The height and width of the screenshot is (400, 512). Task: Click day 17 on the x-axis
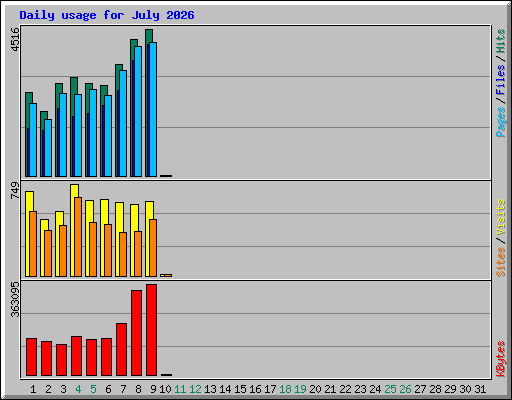270,389
